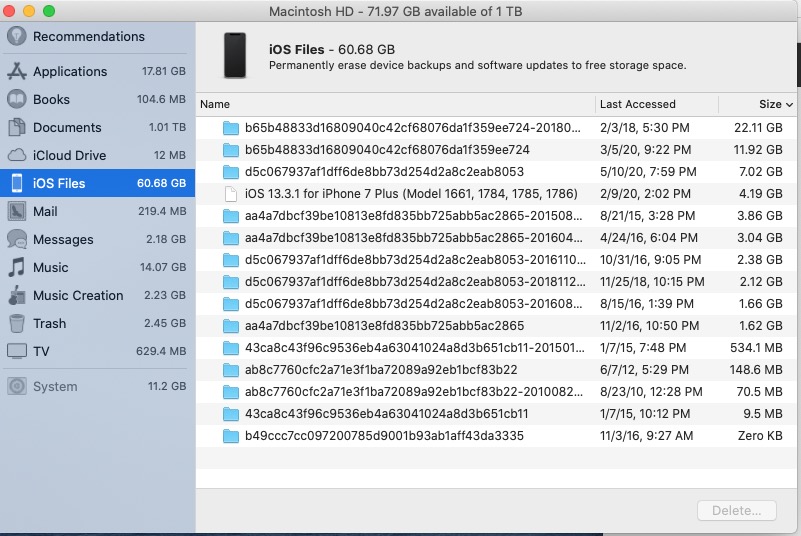
Task: Click folder icon of 2.38 GB backup
Action: pos(231,260)
